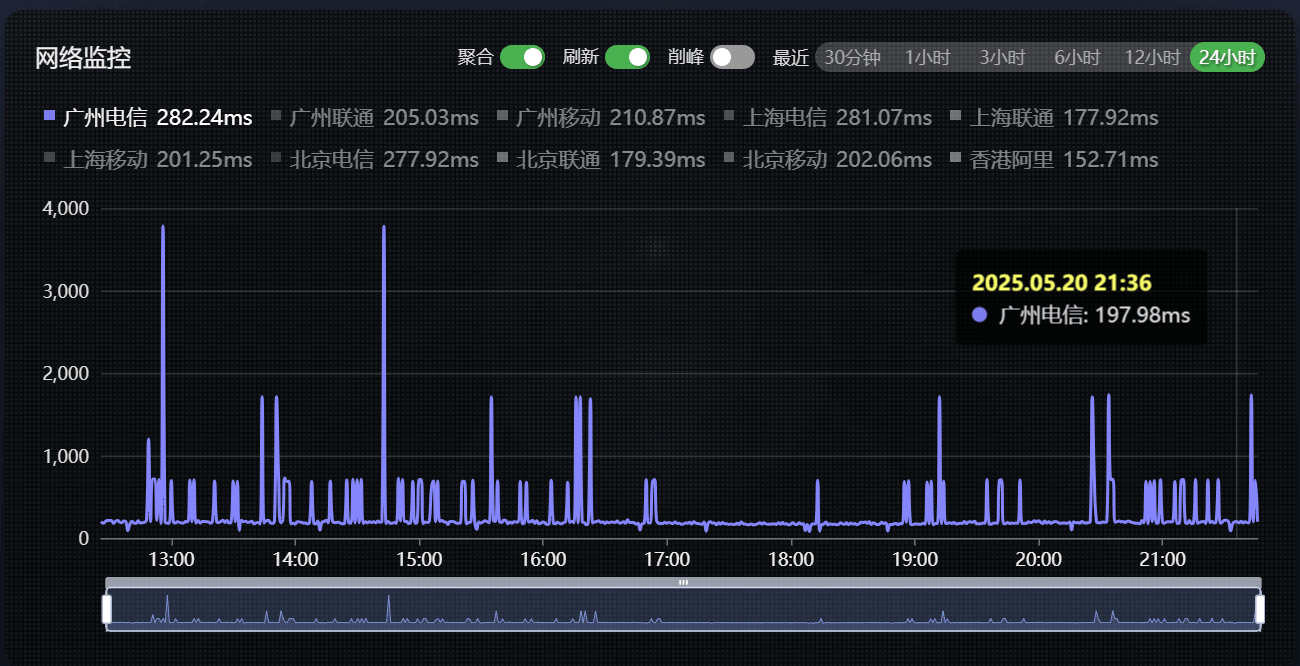This screenshot has width=1300, height=666.
Task: Enable the 削峰 toggle switch
Action: [x=732, y=57]
